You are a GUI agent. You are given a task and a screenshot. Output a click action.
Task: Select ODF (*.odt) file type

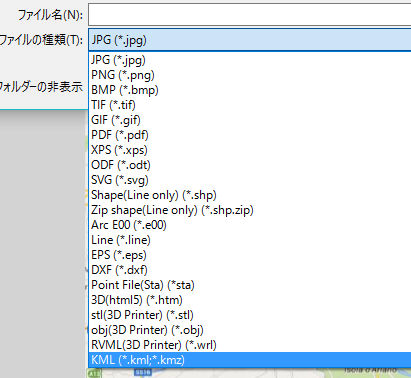250,165
